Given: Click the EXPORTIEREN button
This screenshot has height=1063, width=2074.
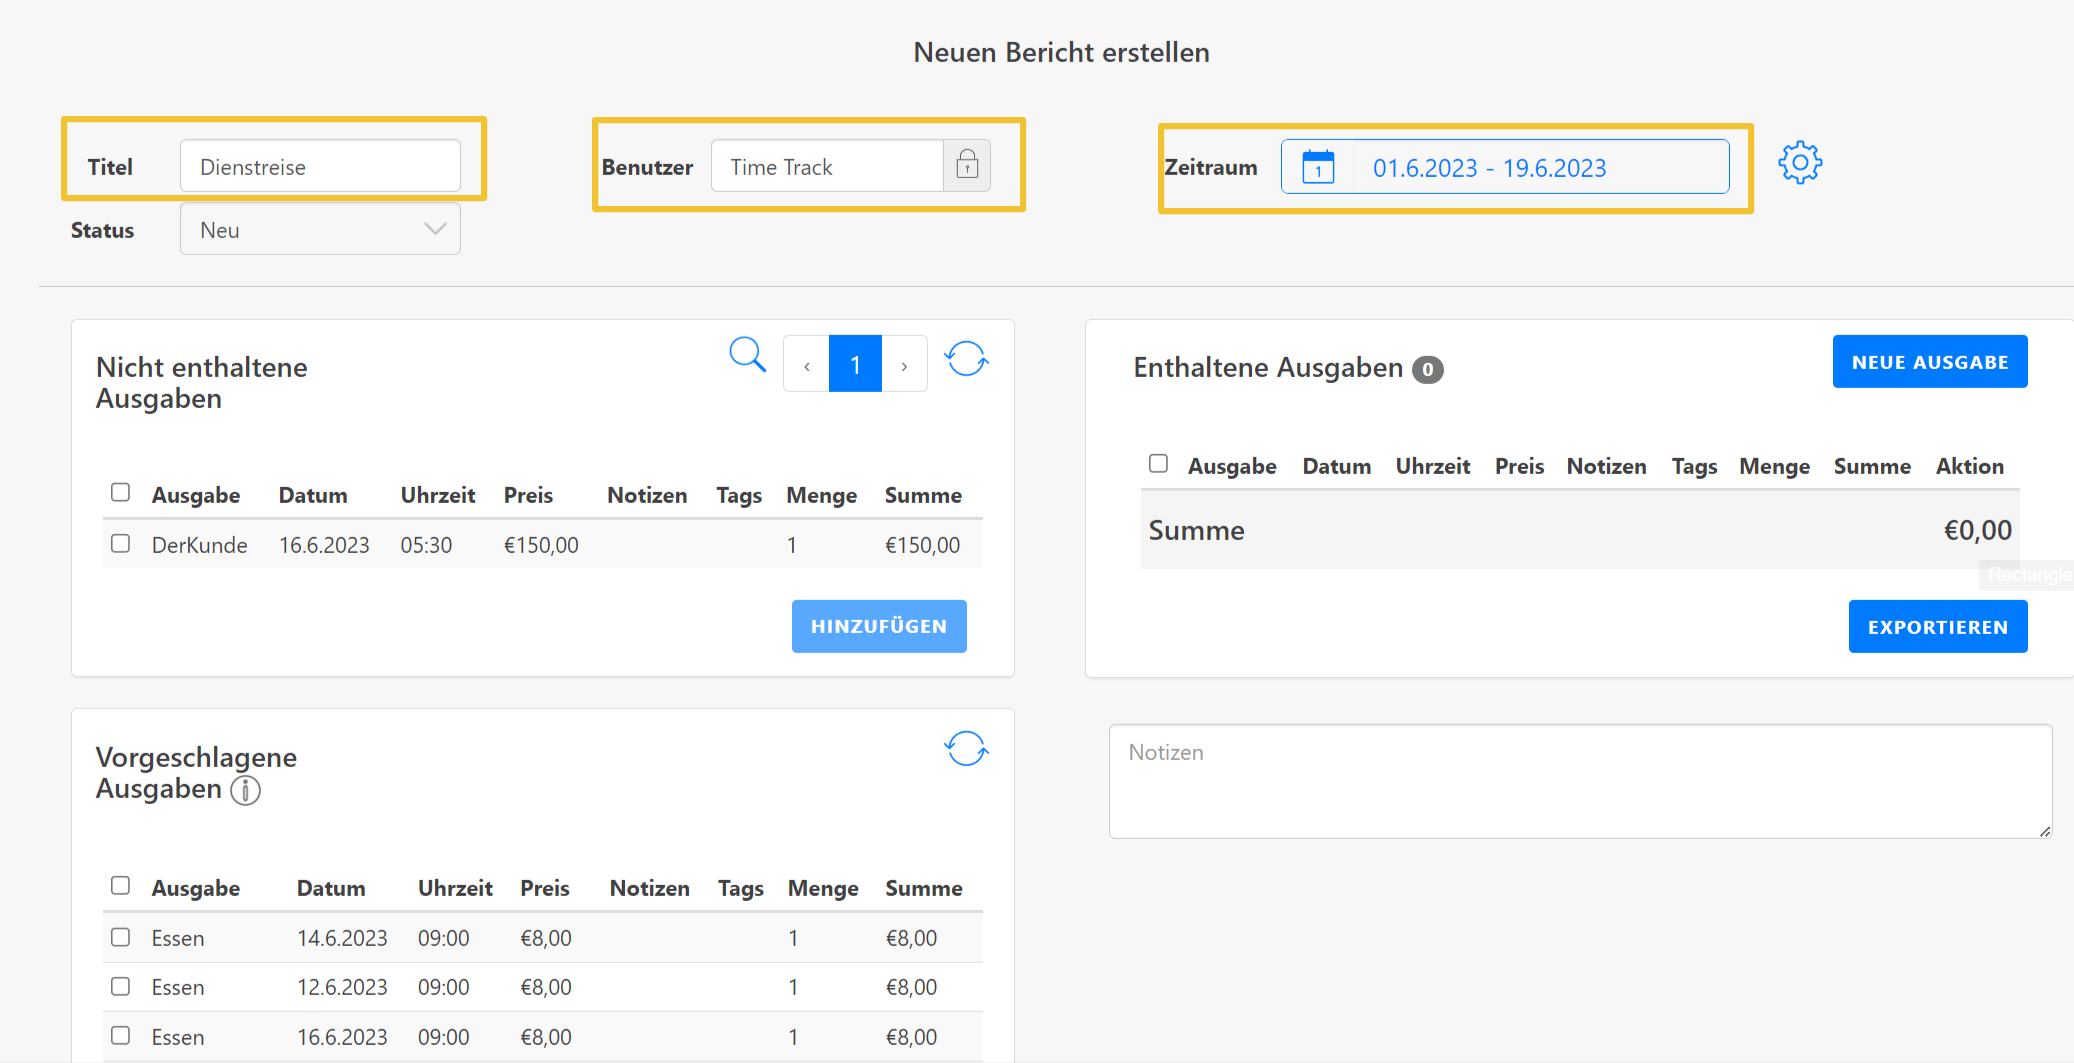Looking at the screenshot, I should tap(1937, 627).
